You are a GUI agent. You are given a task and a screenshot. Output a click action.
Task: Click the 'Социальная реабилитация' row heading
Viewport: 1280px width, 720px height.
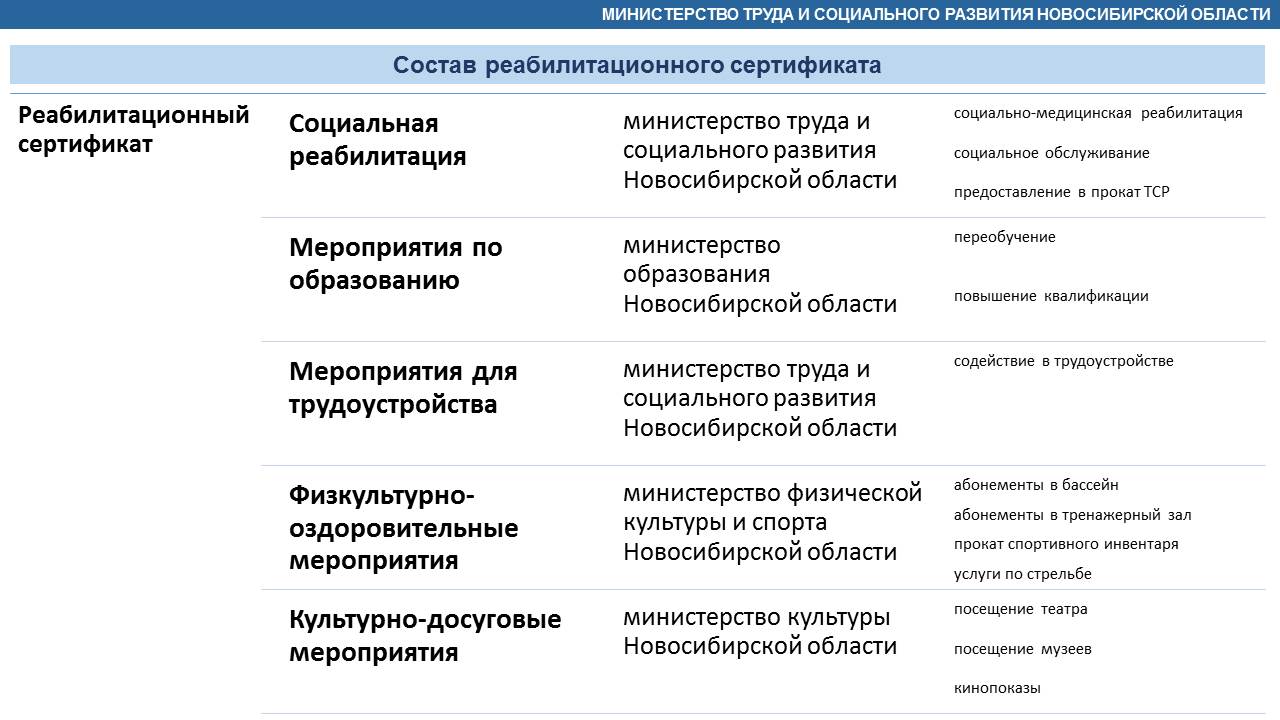377,140
